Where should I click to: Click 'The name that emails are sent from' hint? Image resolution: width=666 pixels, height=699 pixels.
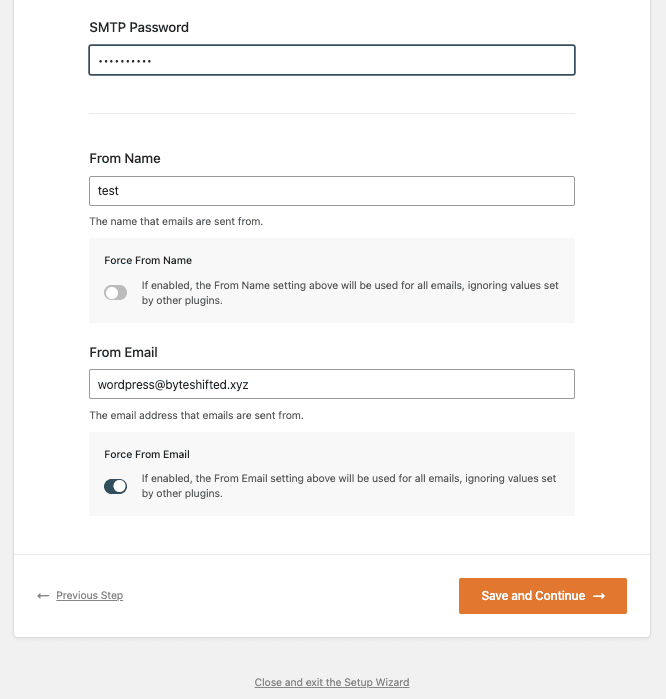[x=176, y=222]
